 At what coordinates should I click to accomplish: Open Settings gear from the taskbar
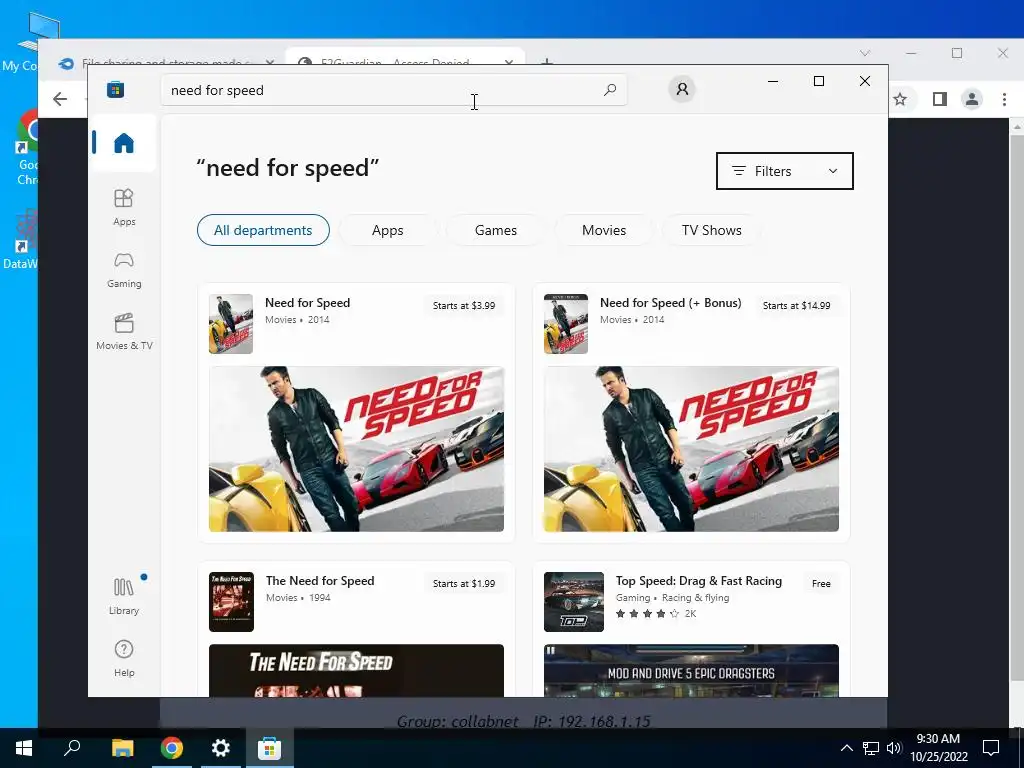(221, 748)
